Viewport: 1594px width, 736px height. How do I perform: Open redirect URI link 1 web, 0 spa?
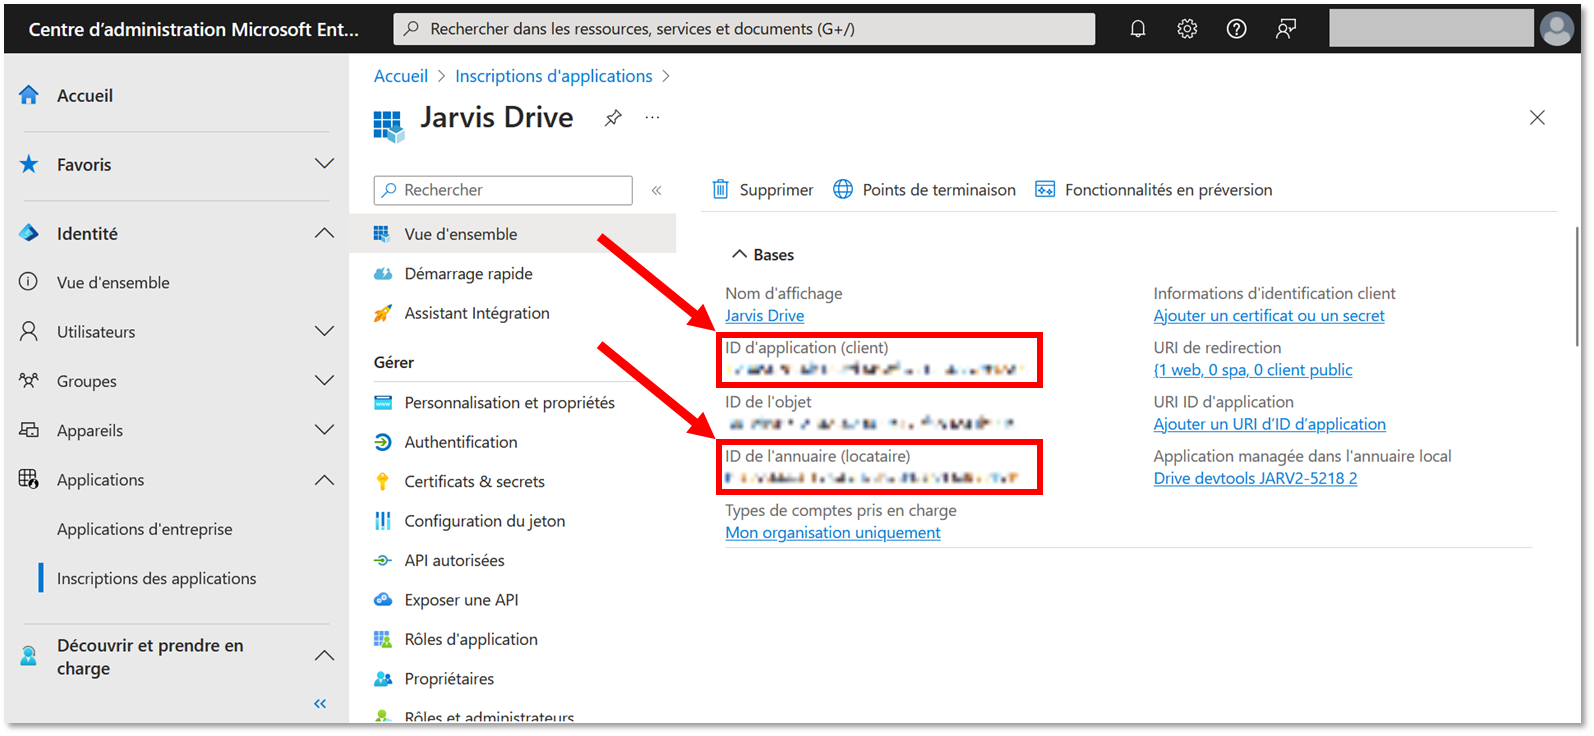[1253, 370]
